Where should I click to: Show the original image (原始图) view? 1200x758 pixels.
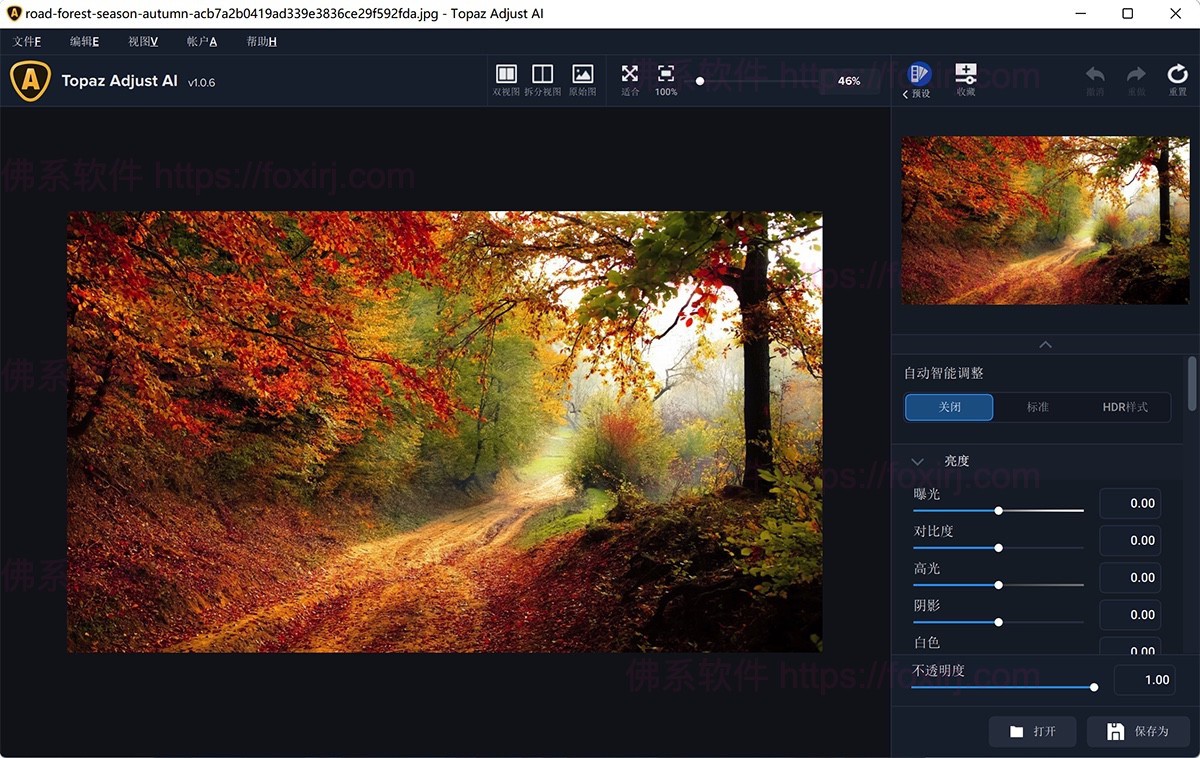582,75
